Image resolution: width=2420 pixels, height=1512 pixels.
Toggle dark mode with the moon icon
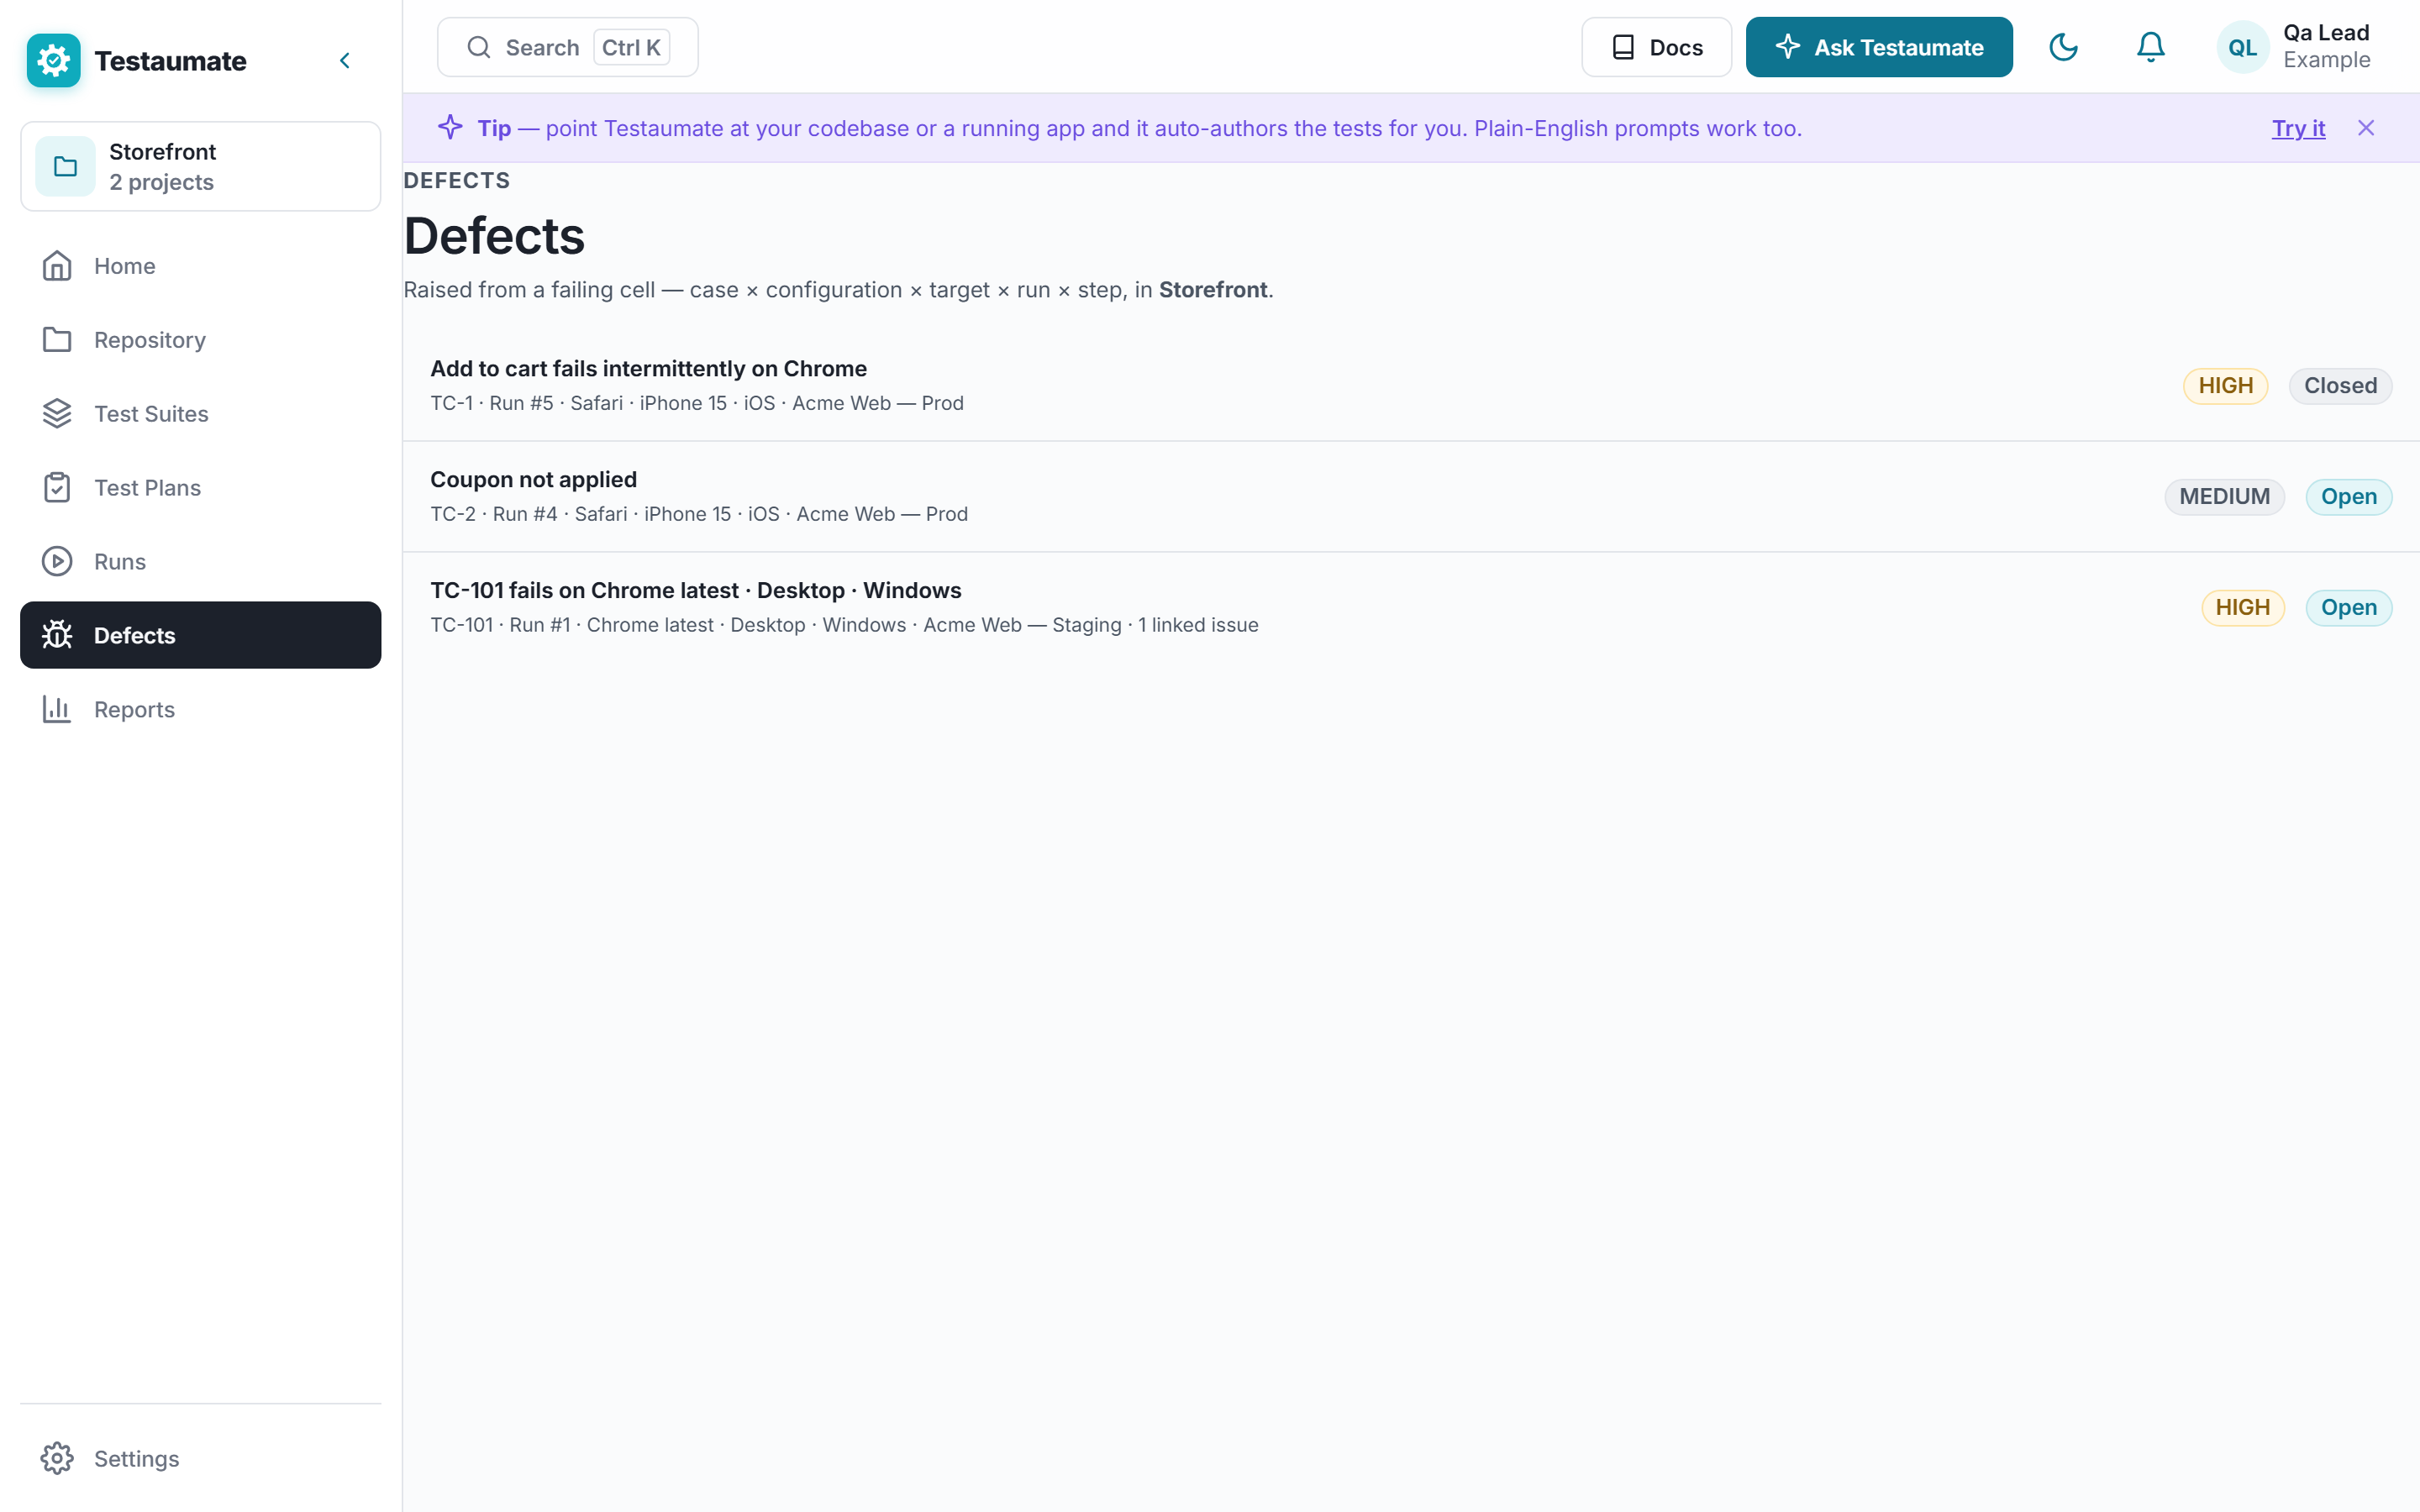(x=2063, y=47)
